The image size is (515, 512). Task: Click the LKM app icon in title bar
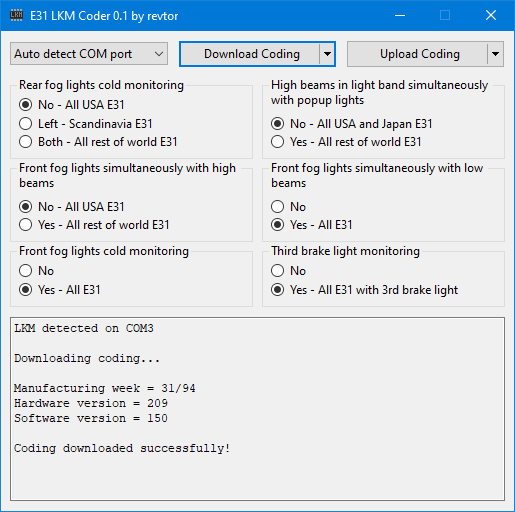[16, 15]
